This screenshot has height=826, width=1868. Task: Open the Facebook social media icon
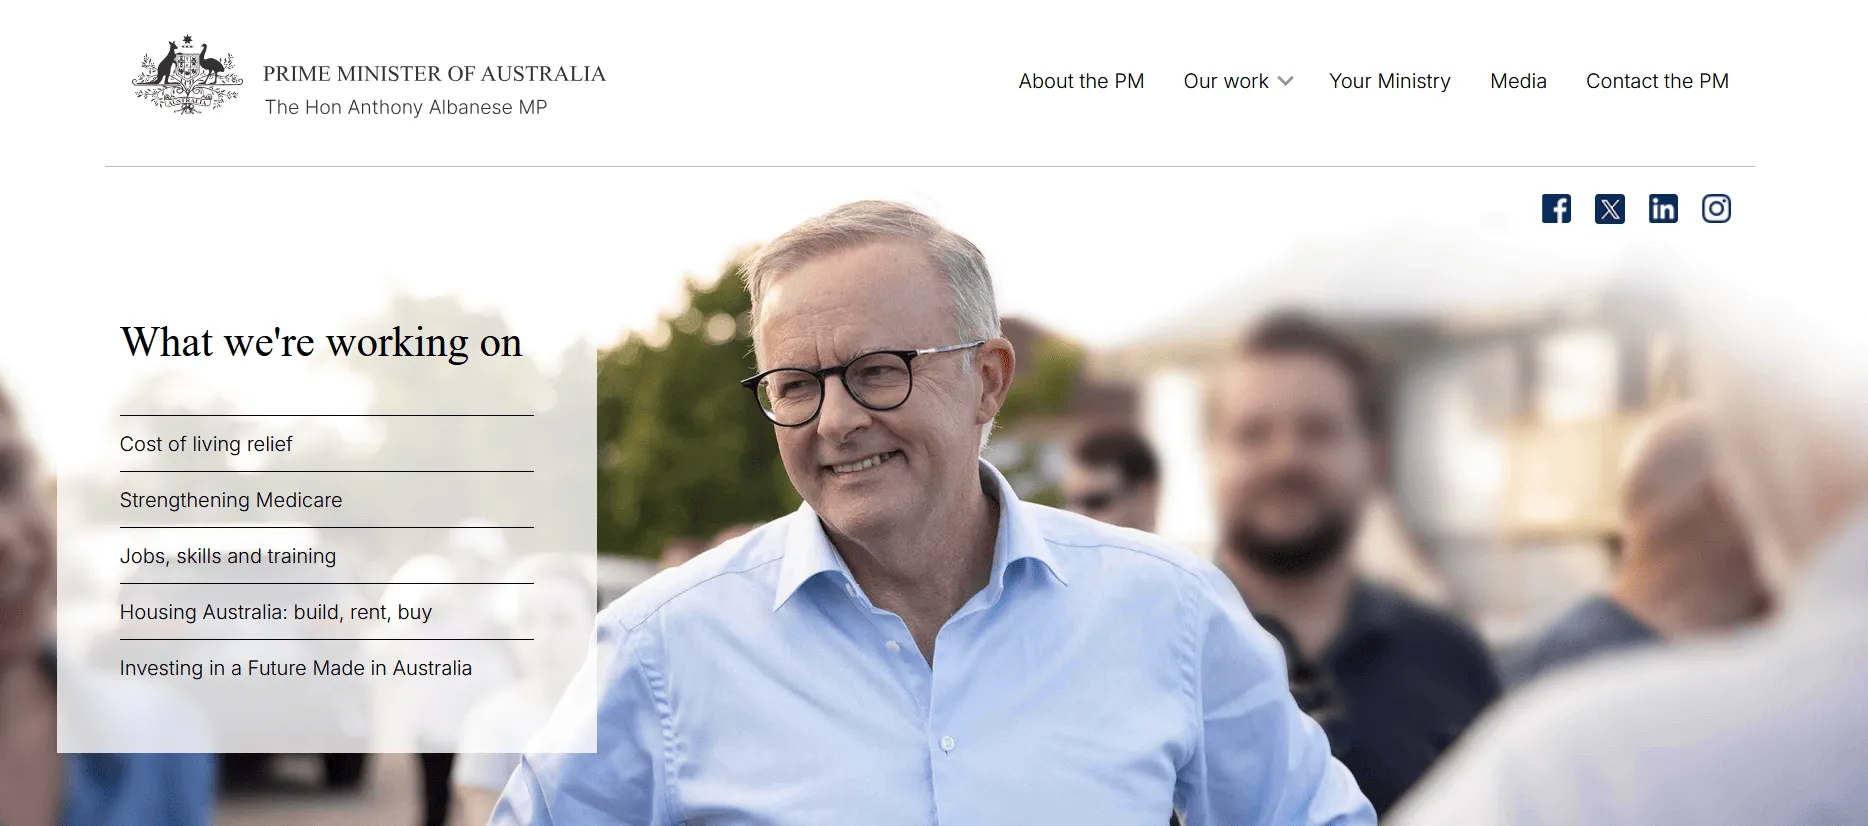click(x=1556, y=209)
